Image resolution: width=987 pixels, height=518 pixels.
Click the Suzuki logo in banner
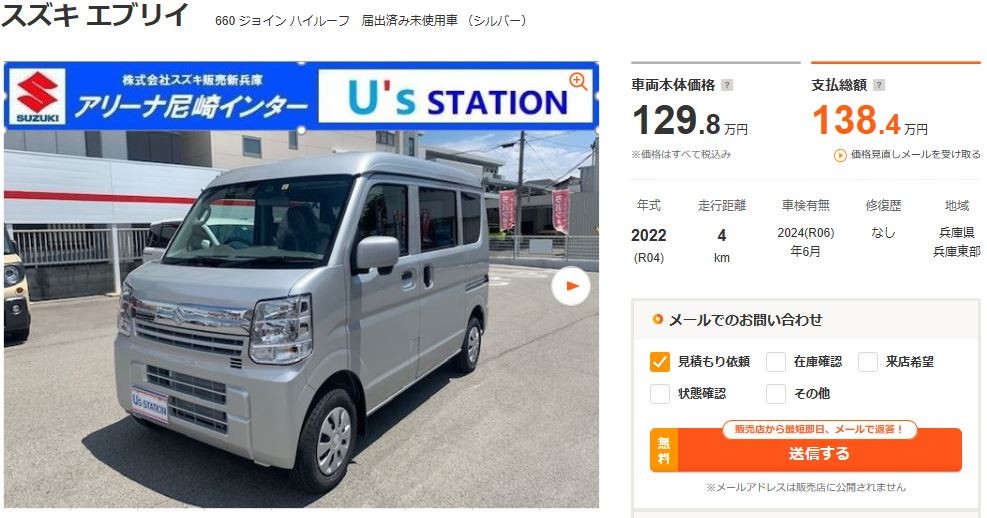38,96
